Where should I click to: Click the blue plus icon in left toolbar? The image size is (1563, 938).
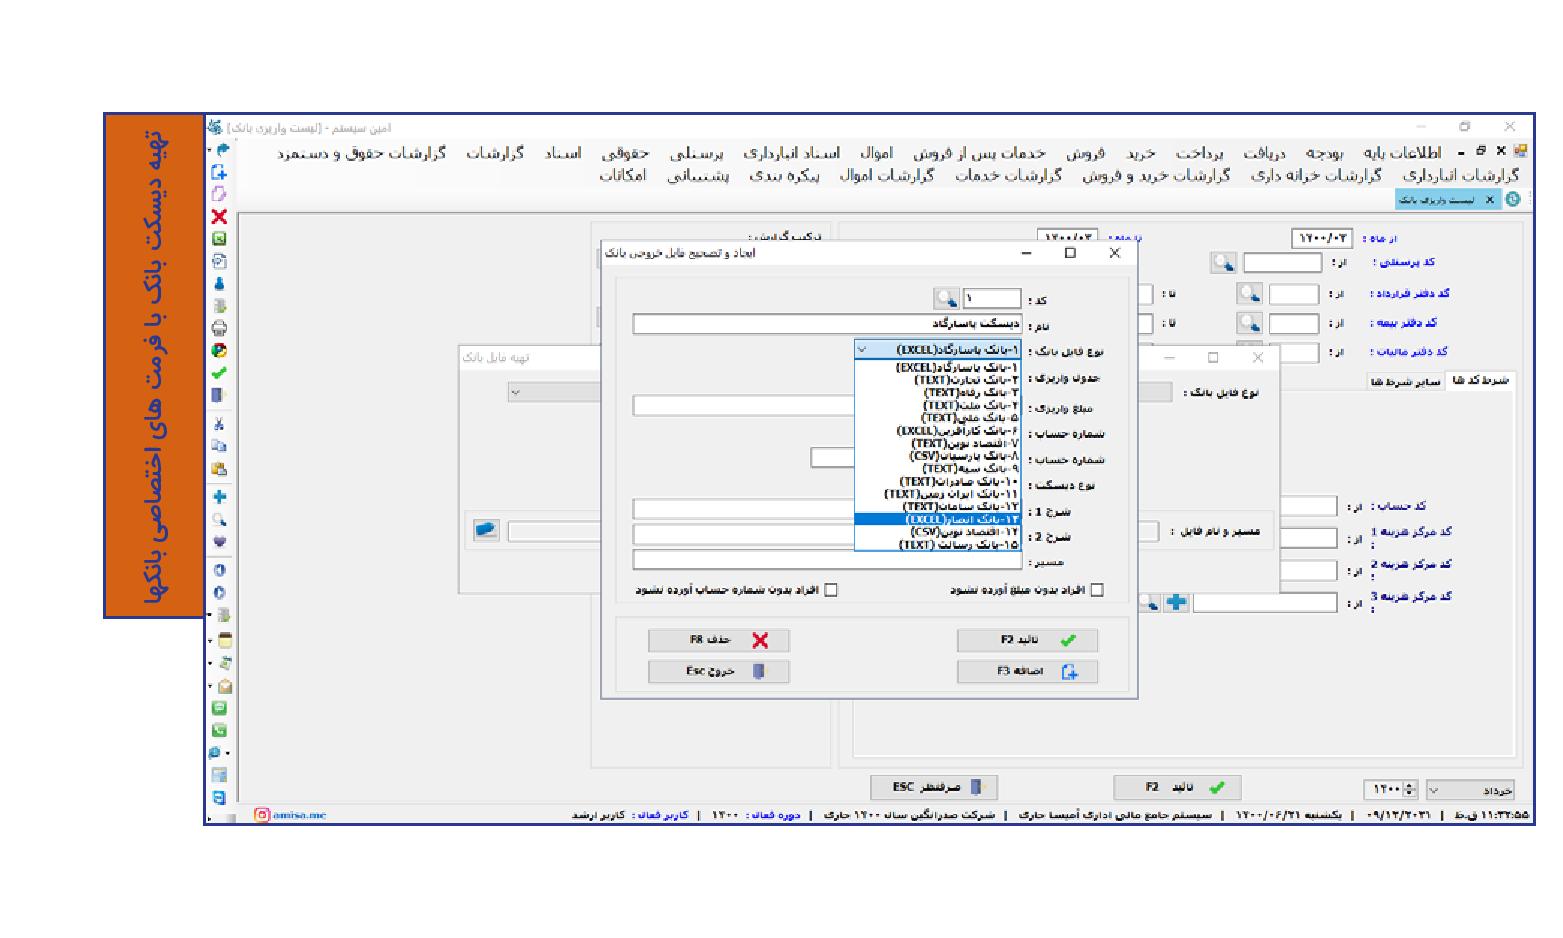(x=219, y=497)
